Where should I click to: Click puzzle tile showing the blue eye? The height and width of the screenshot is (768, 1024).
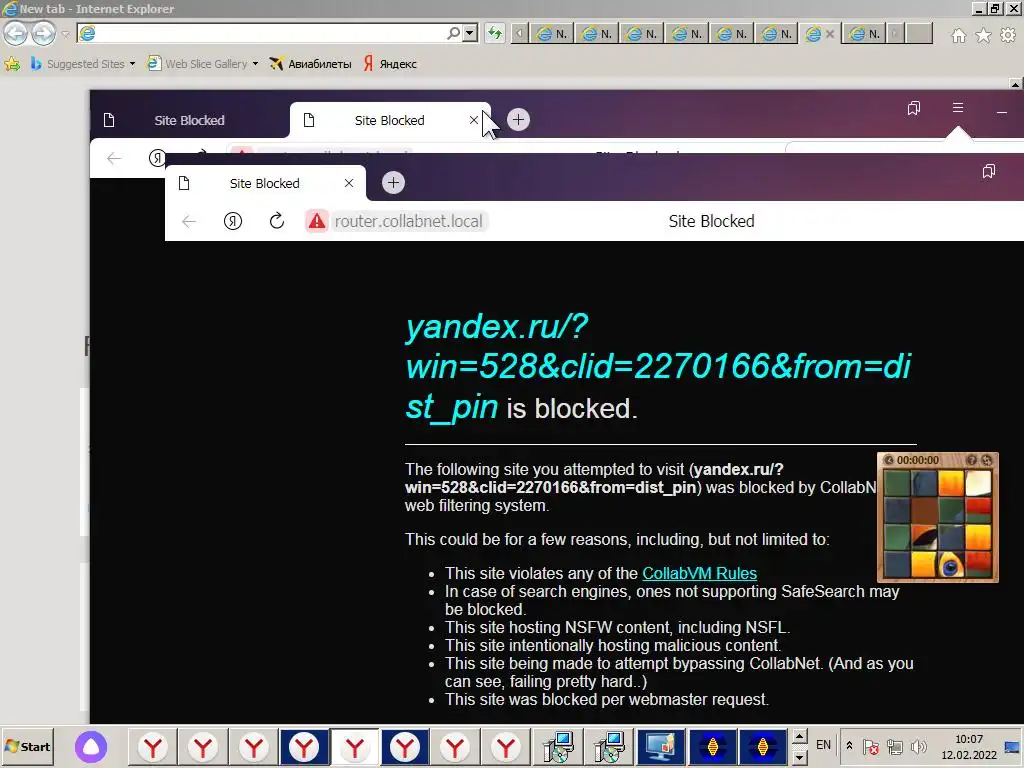click(x=950, y=565)
